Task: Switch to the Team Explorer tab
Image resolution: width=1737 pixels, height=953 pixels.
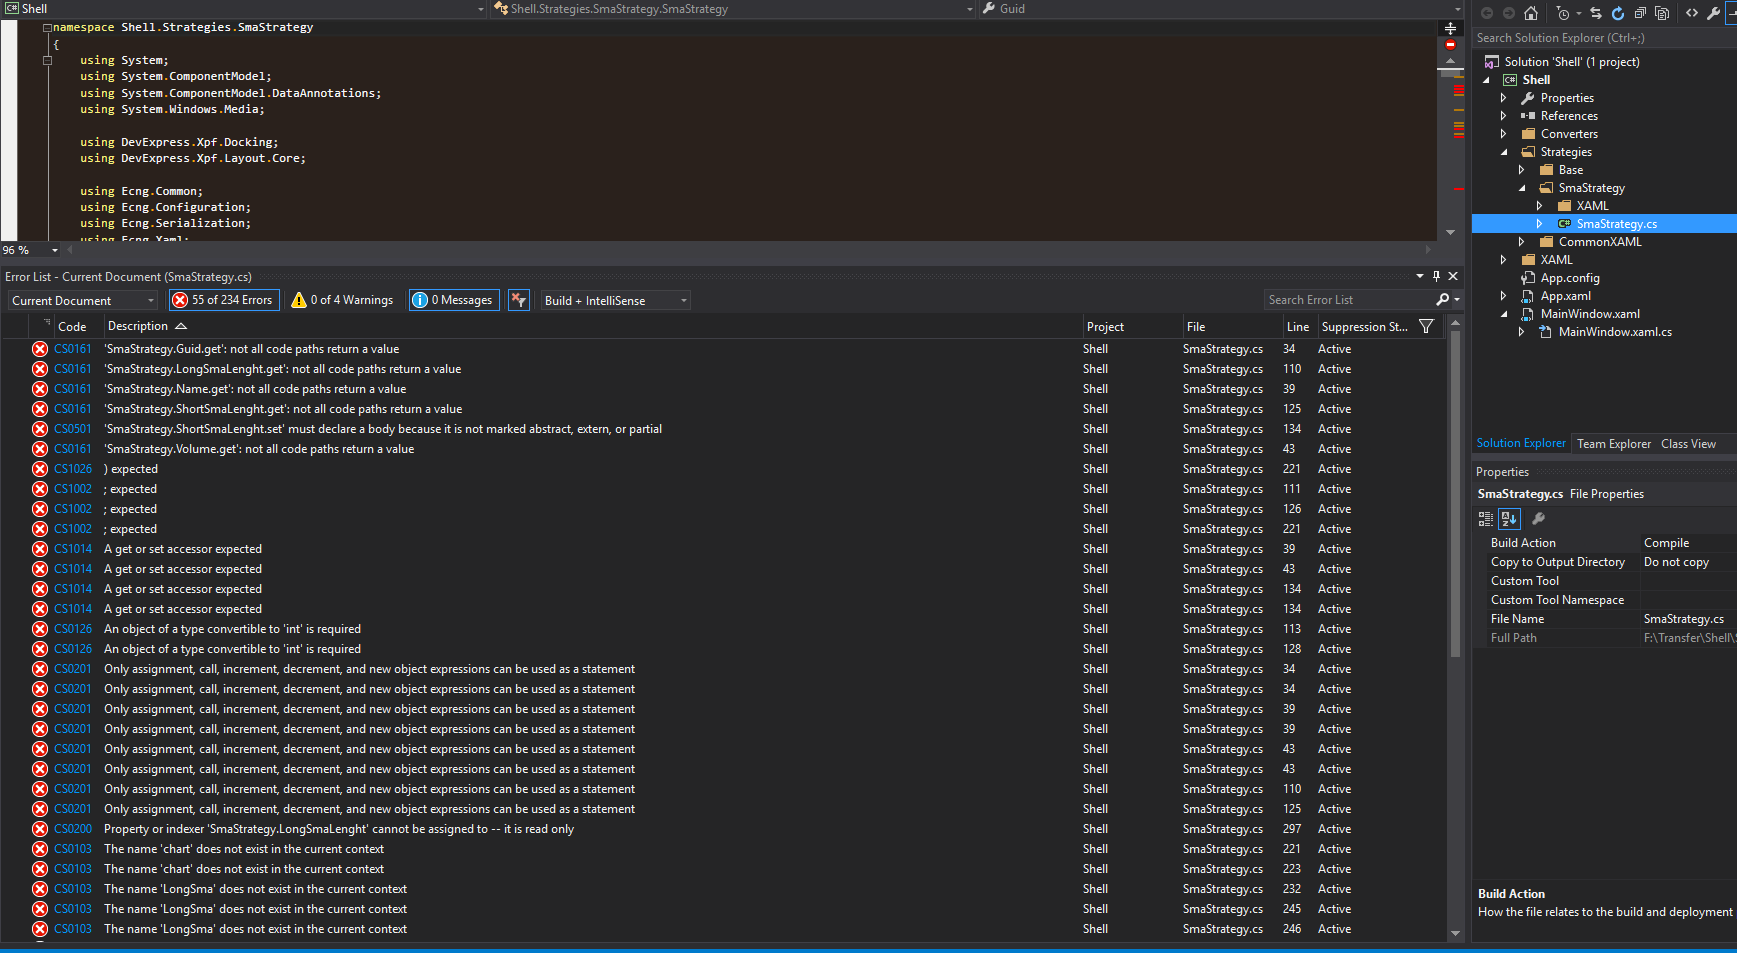Action: click(1614, 444)
